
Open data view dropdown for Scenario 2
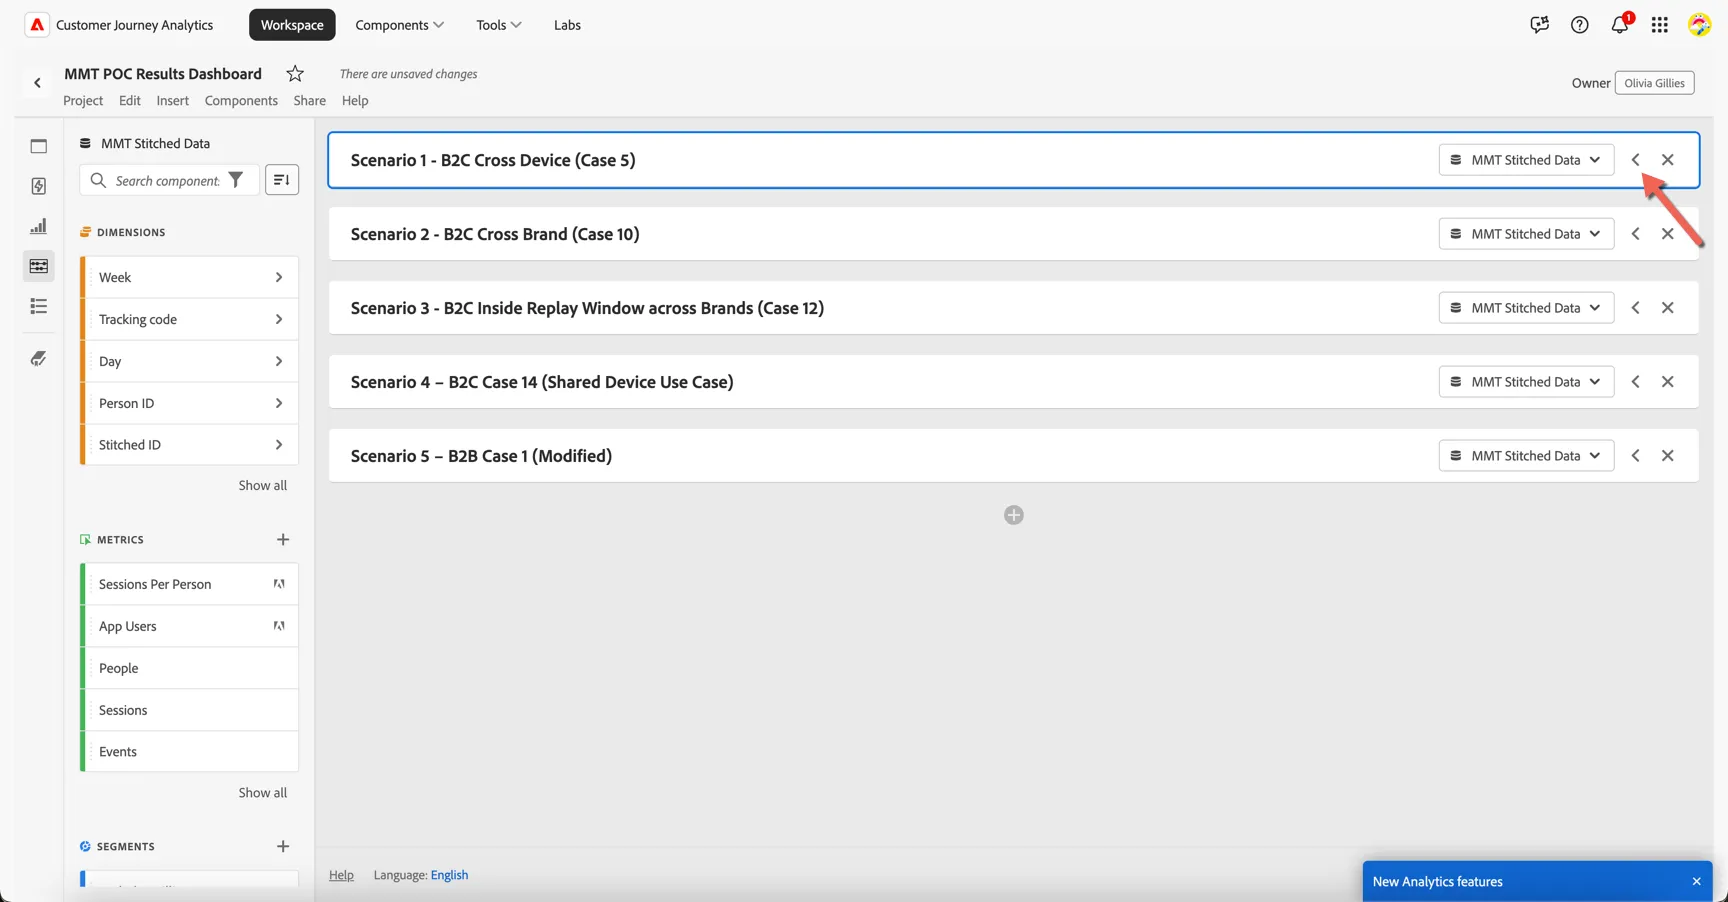(1526, 234)
